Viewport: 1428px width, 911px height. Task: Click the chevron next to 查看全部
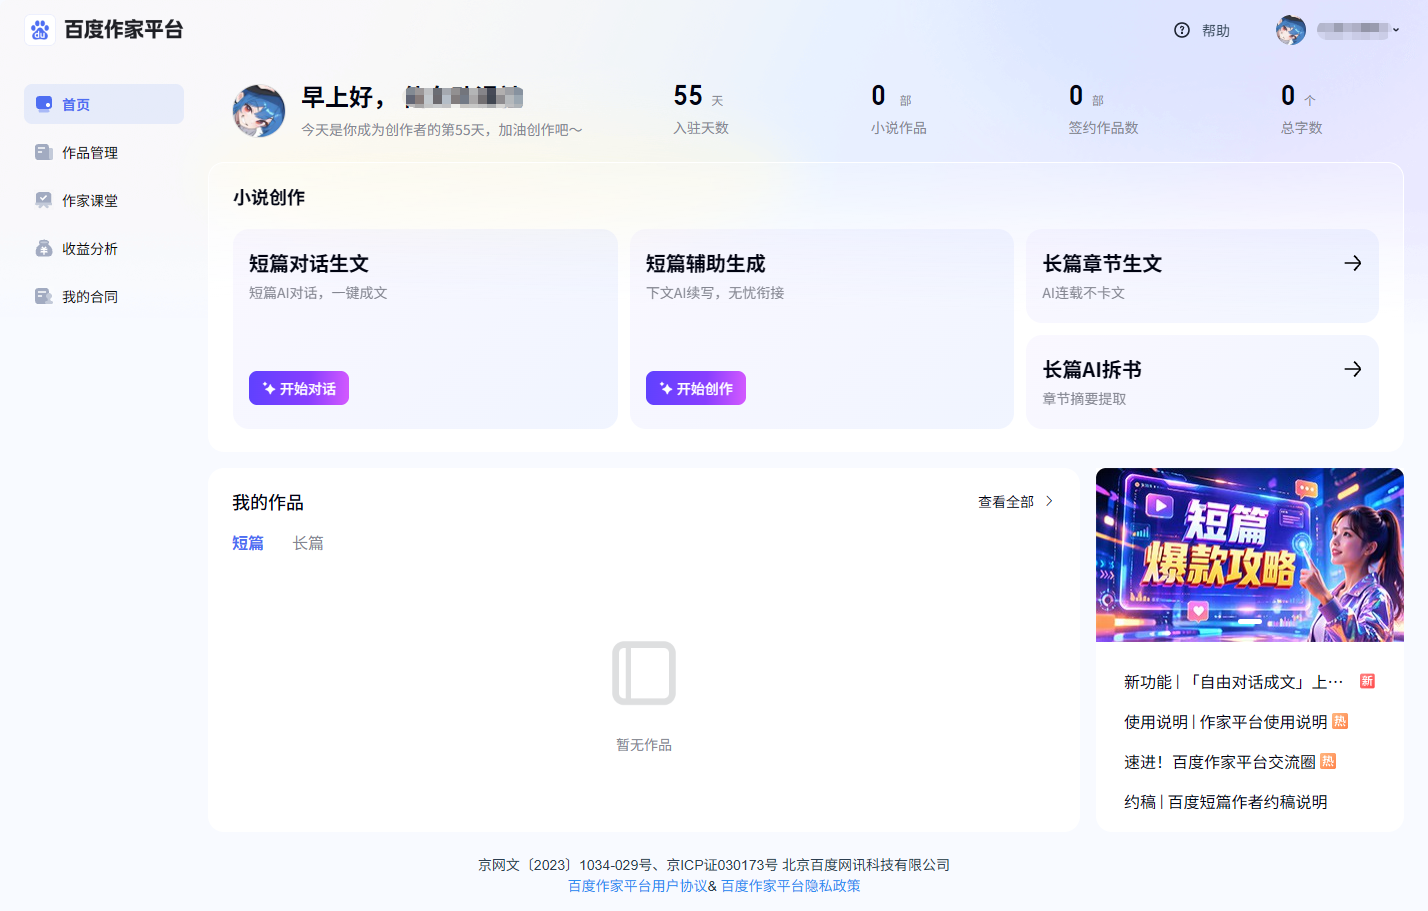tap(1049, 501)
